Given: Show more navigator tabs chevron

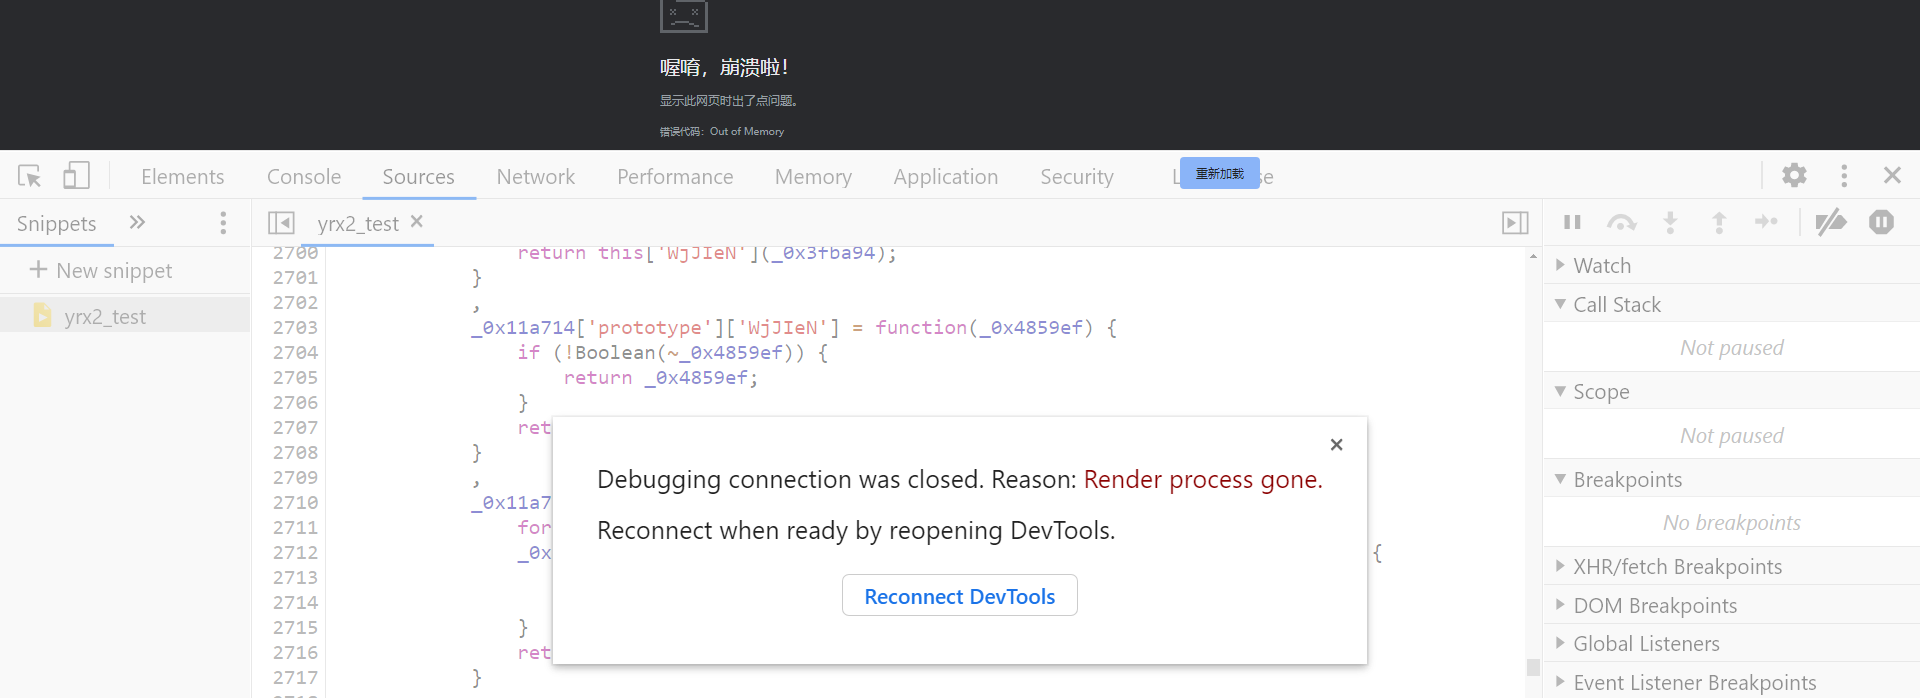Looking at the screenshot, I should (x=137, y=222).
